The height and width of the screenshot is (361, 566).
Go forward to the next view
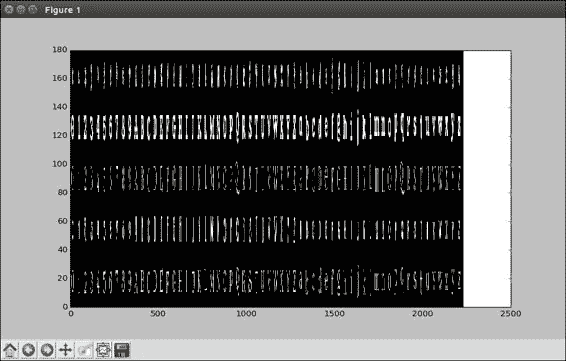point(47,350)
